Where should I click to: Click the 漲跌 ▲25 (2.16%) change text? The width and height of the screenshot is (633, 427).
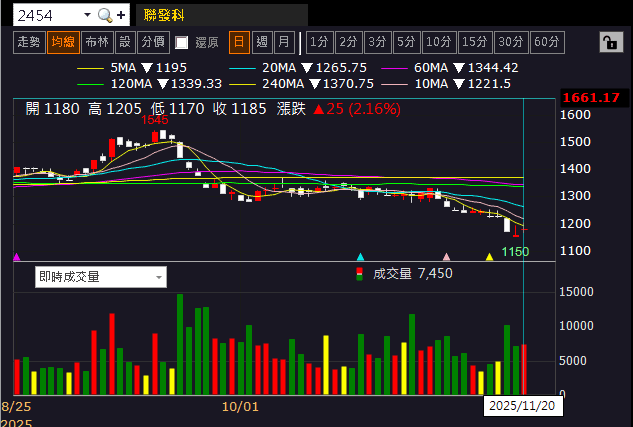click(x=339, y=109)
